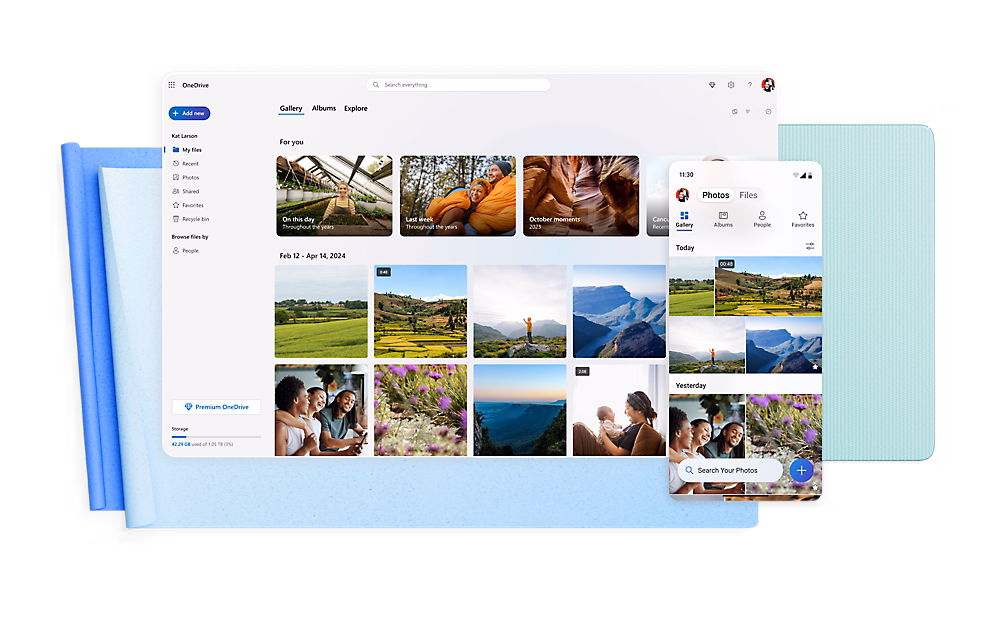Screen dimensions: 1000x630
Task: Switch to the Explore tab
Action: (356, 108)
